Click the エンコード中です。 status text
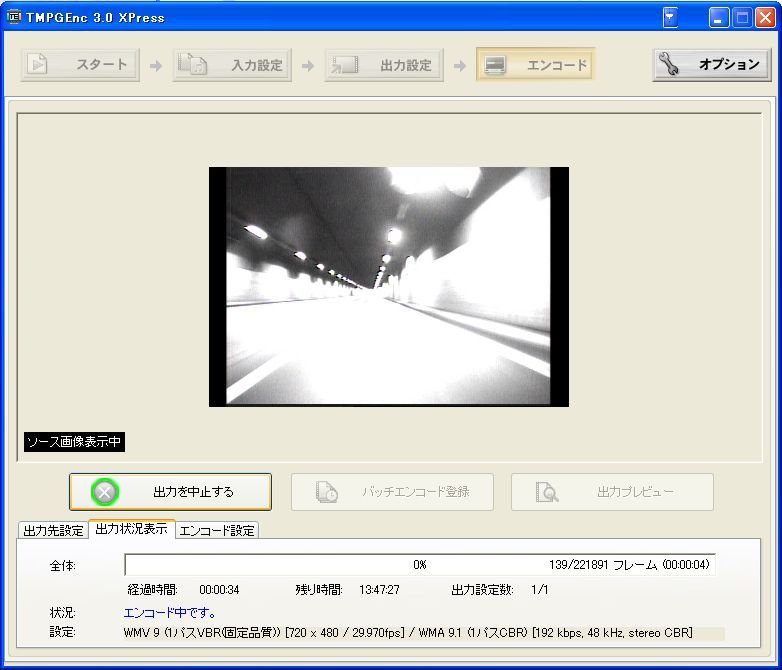782x670 pixels. point(170,613)
